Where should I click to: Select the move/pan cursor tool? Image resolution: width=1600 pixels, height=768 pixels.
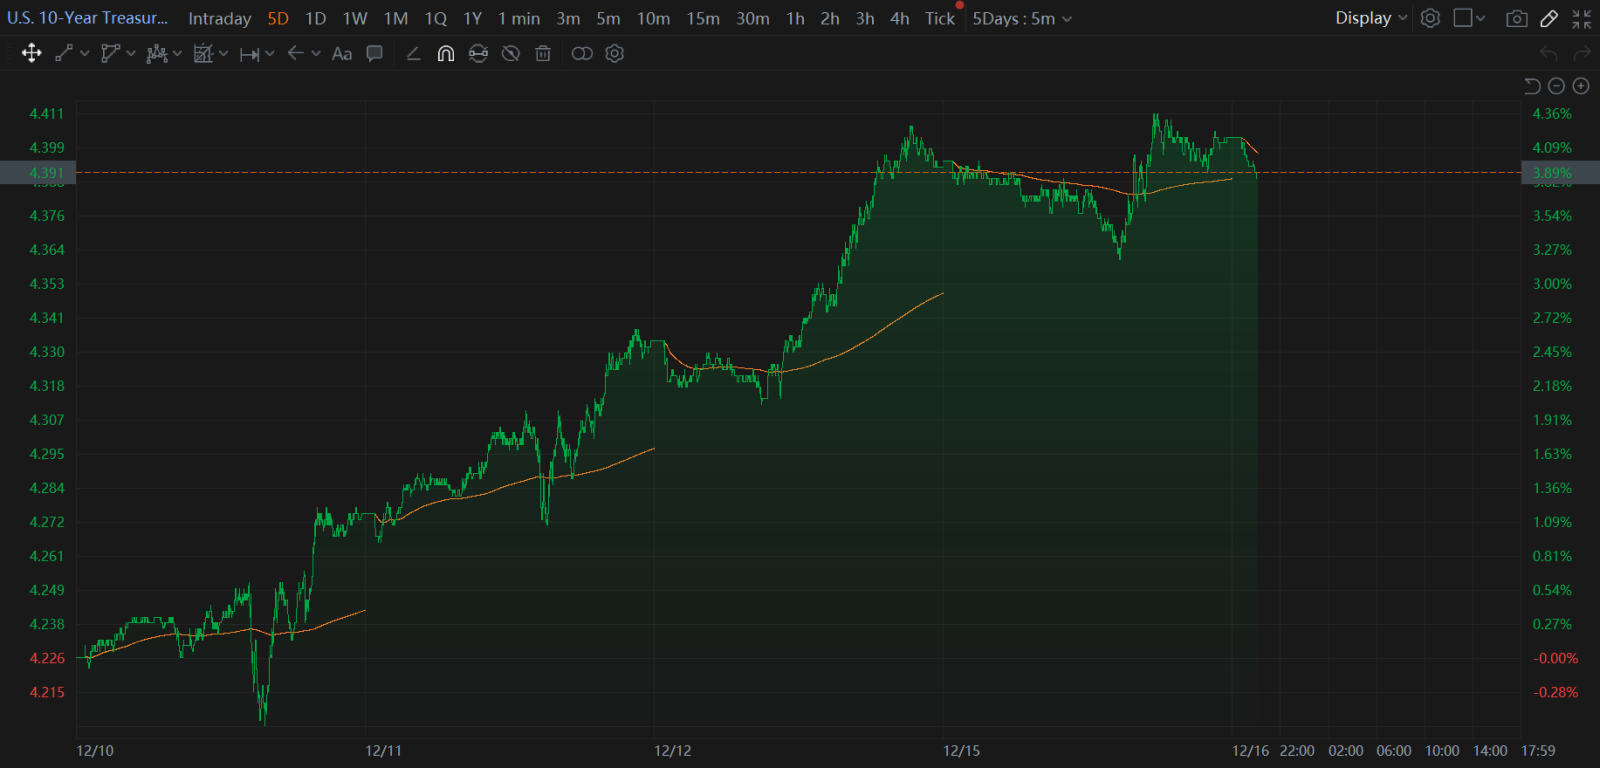point(31,53)
